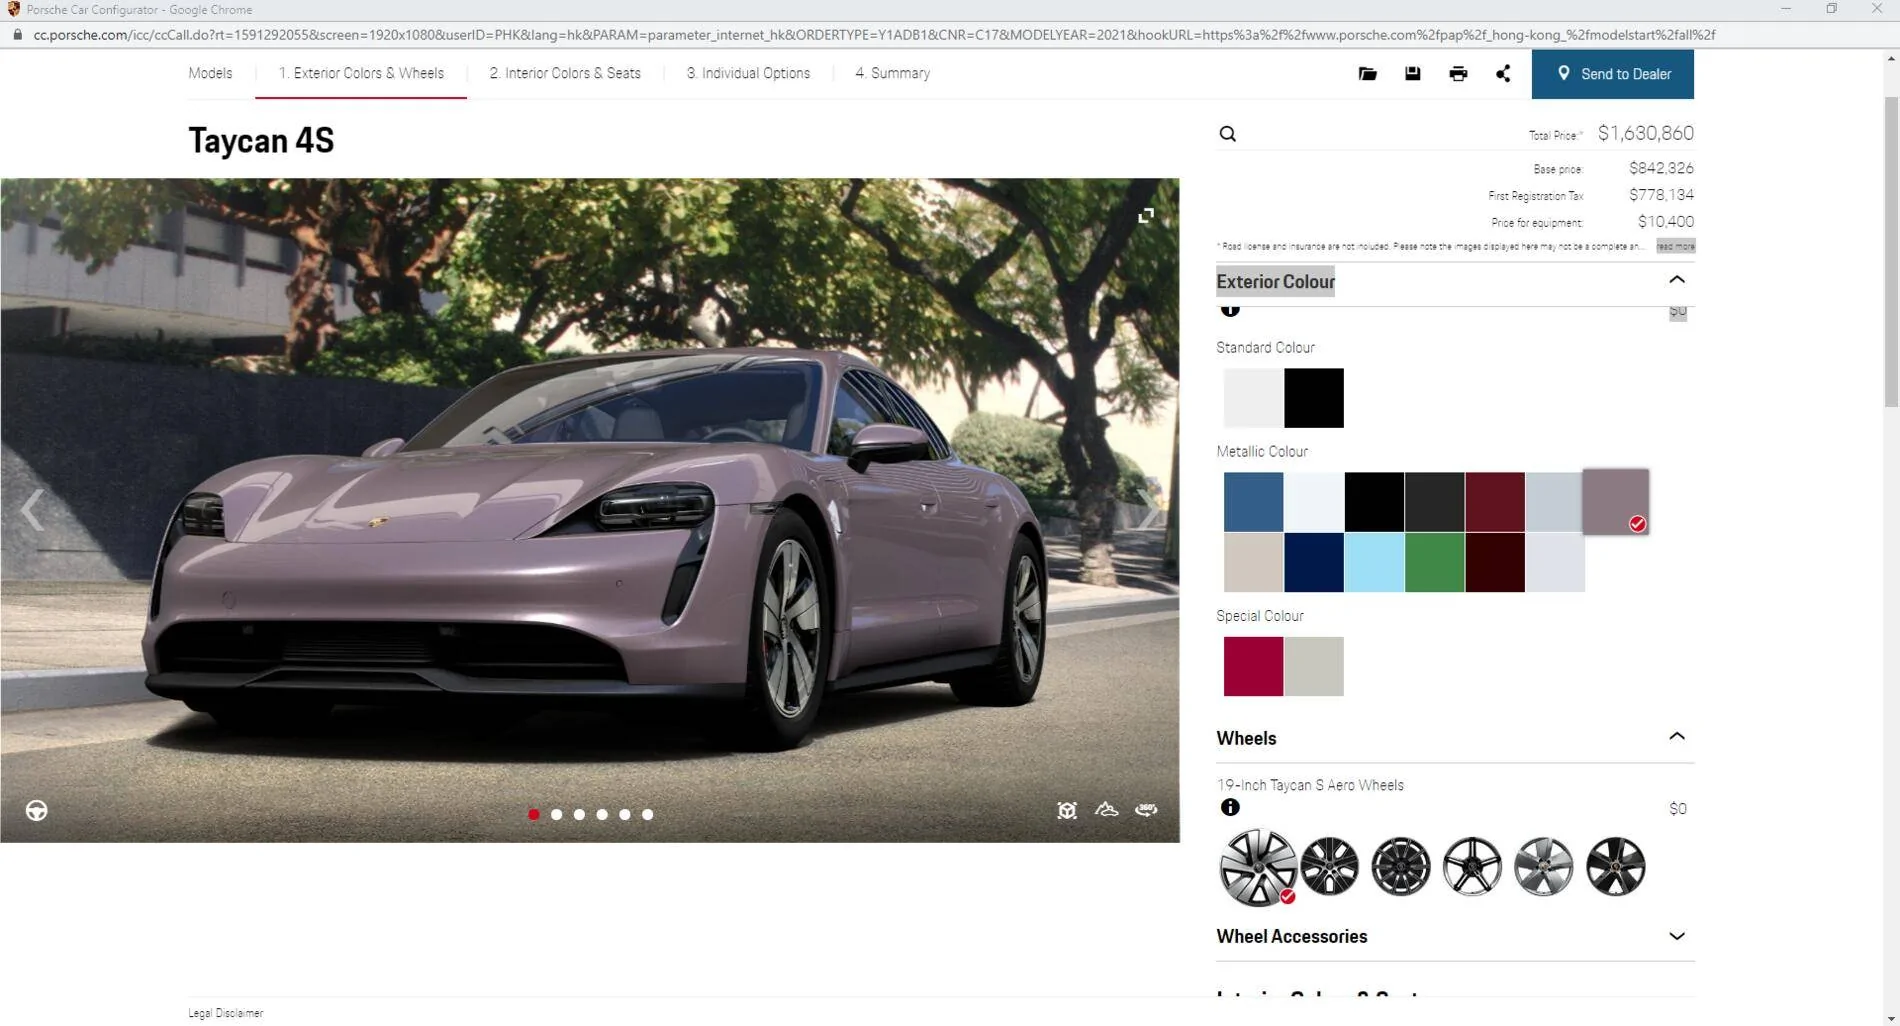Viewport: 1900px width, 1026px height.
Task: Choose the dark red metallic swatch, top row
Action: point(1495,502)
